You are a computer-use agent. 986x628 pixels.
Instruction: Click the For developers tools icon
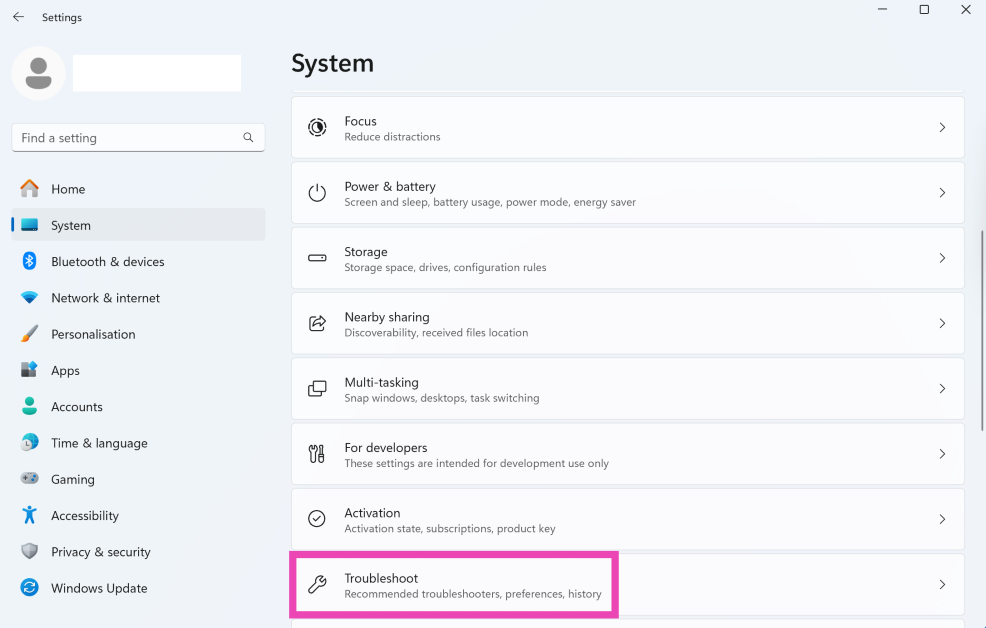pyautogui.click(x=317, y=454)
